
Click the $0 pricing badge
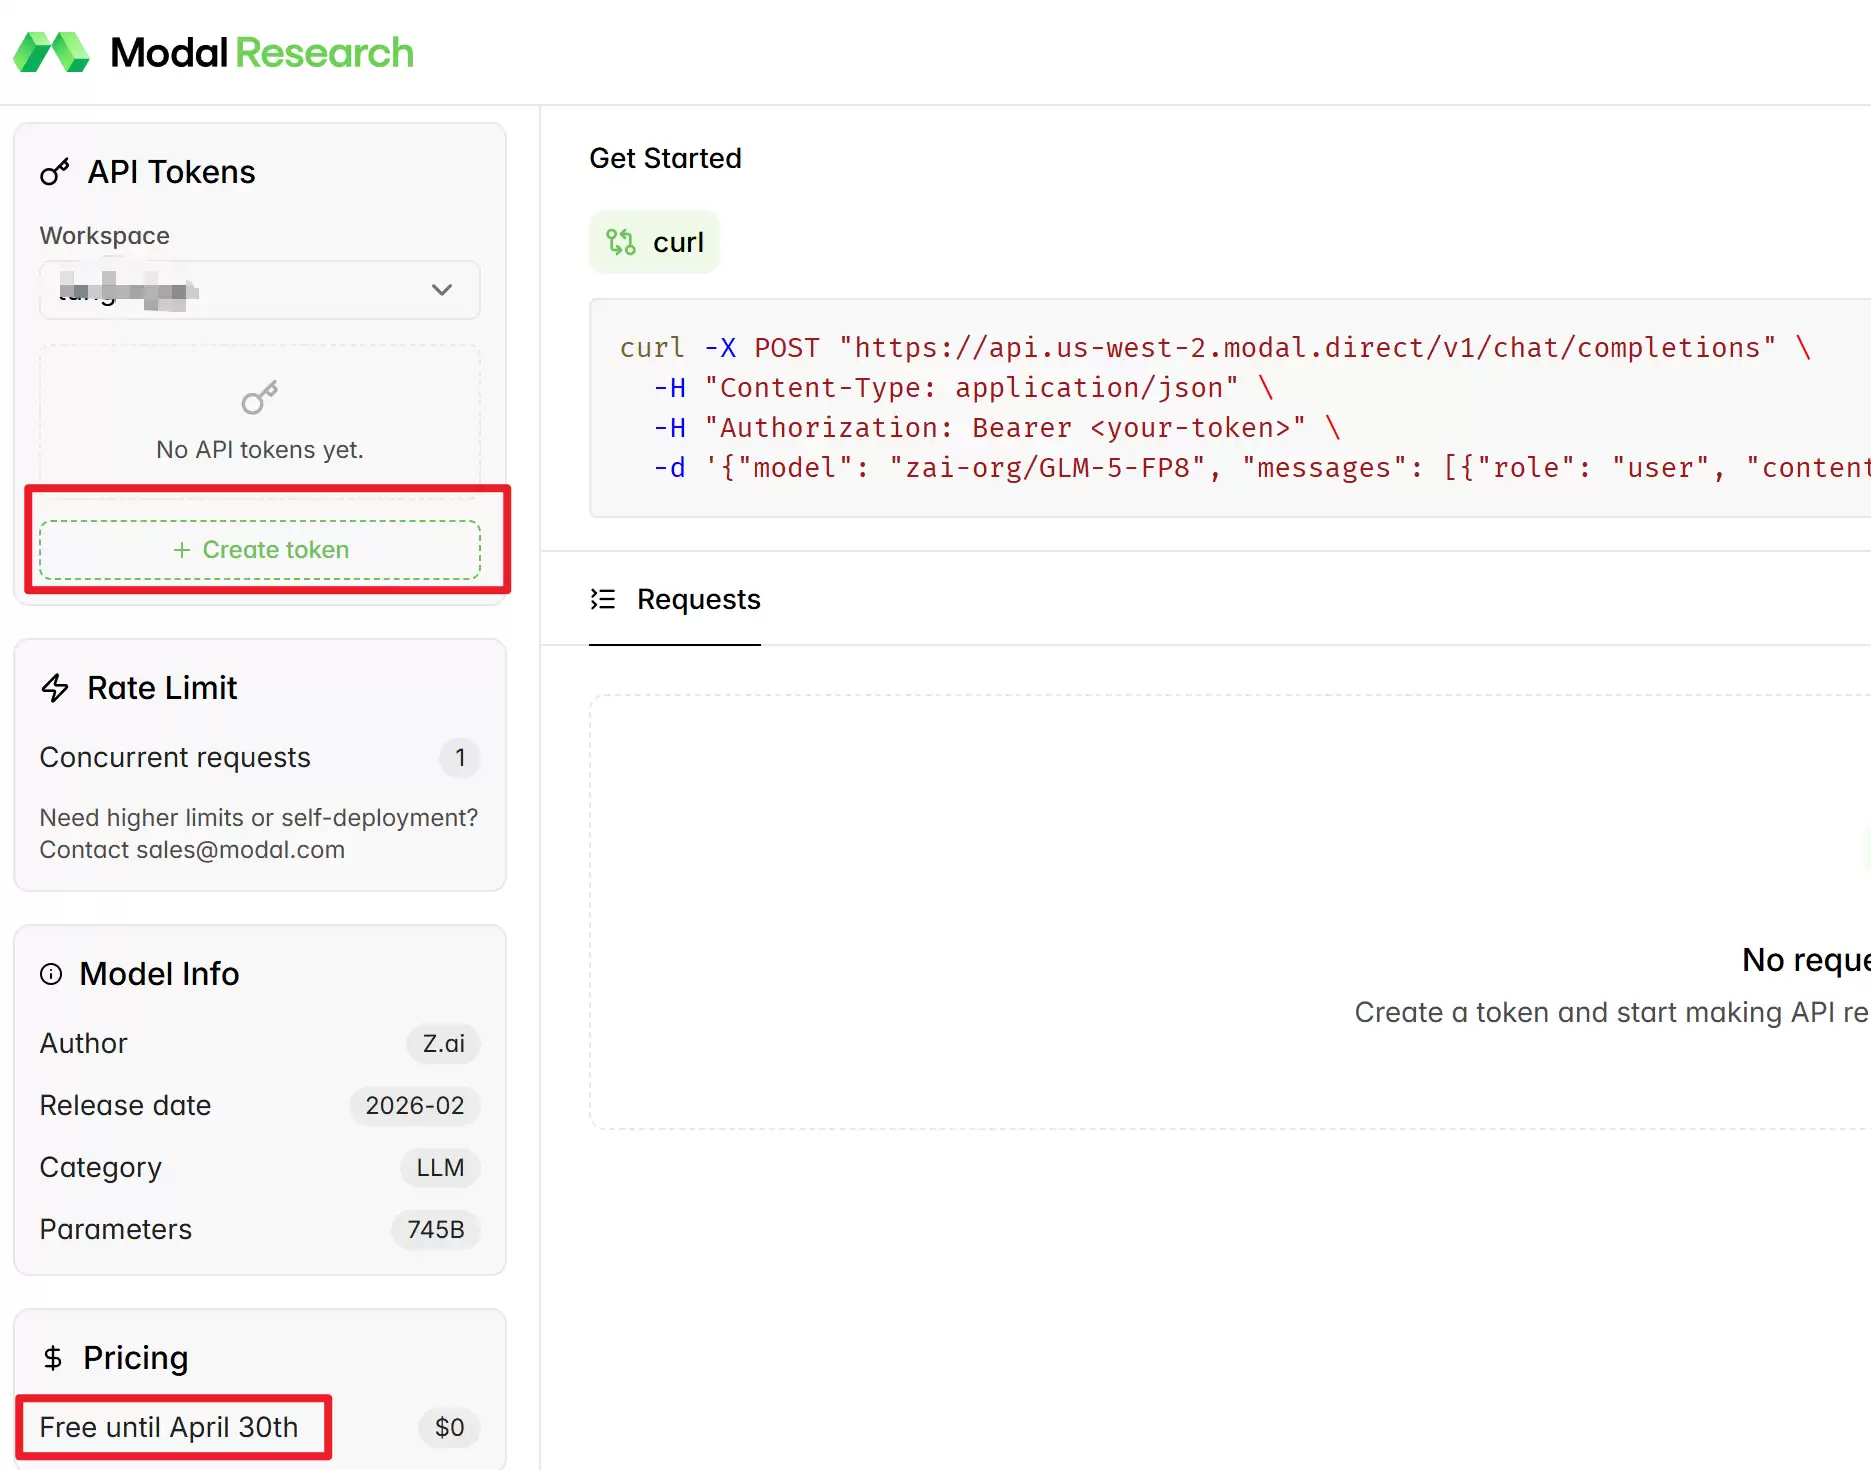[449, 1428]
